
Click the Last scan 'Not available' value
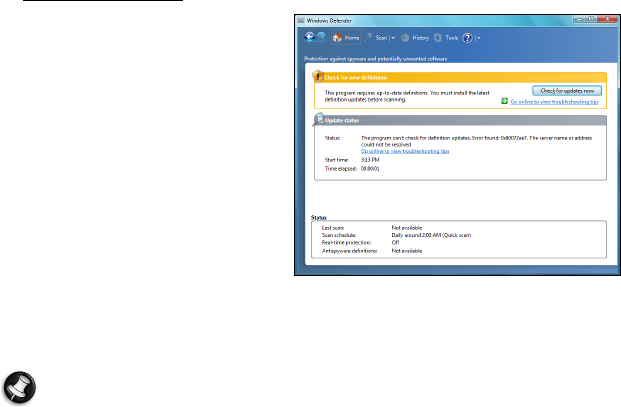pos(407,228)
